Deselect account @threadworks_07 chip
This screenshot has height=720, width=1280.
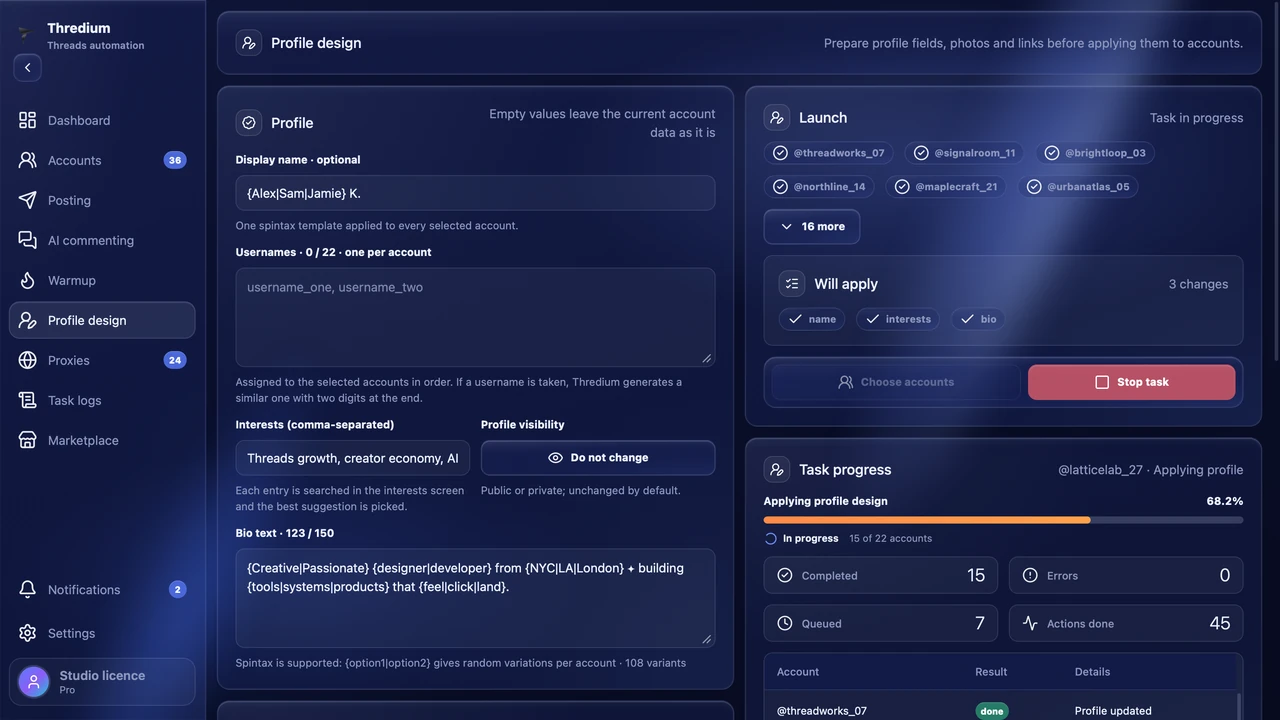click(829, 153)
